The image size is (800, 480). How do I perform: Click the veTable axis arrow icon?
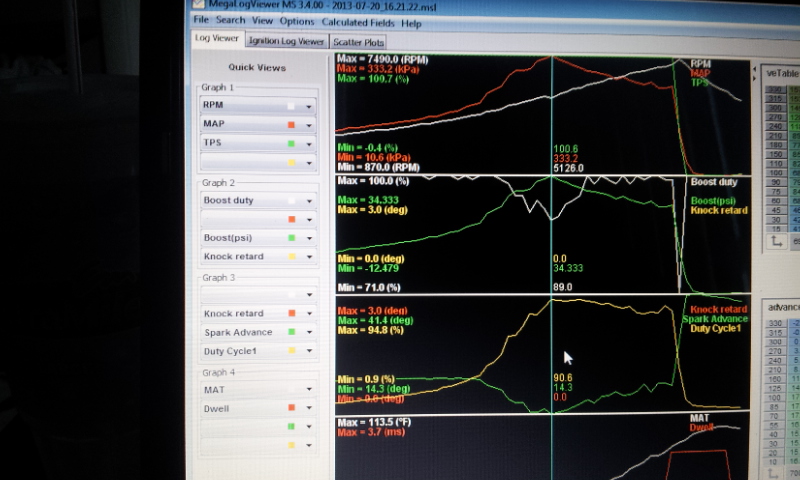tap(776, 241)
